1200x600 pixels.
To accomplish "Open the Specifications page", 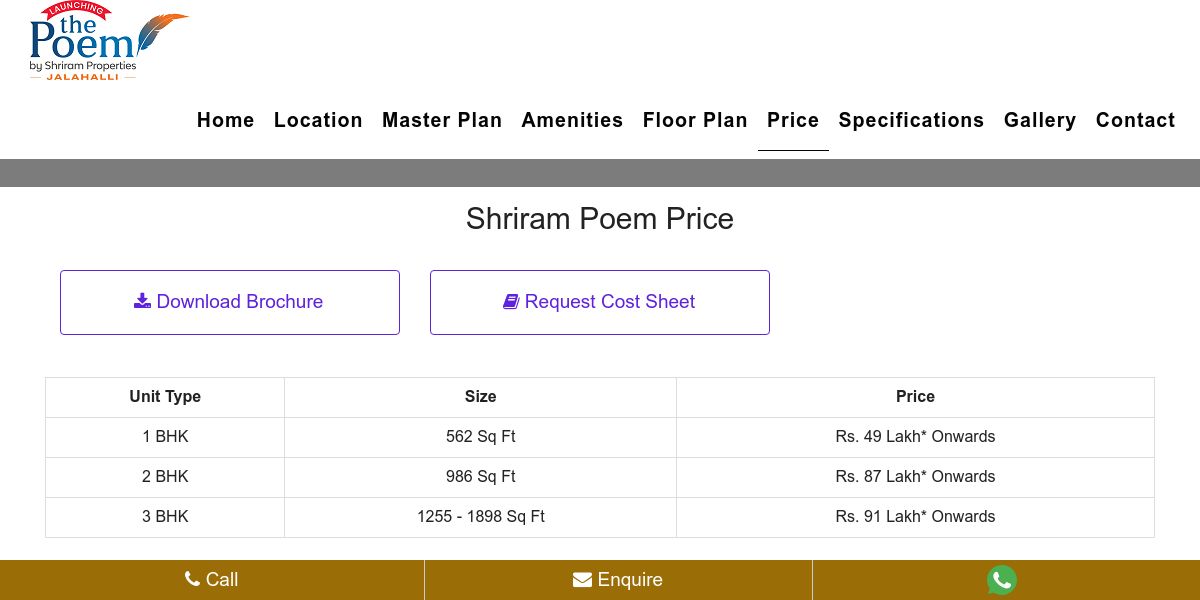I will tap(911, 120).
